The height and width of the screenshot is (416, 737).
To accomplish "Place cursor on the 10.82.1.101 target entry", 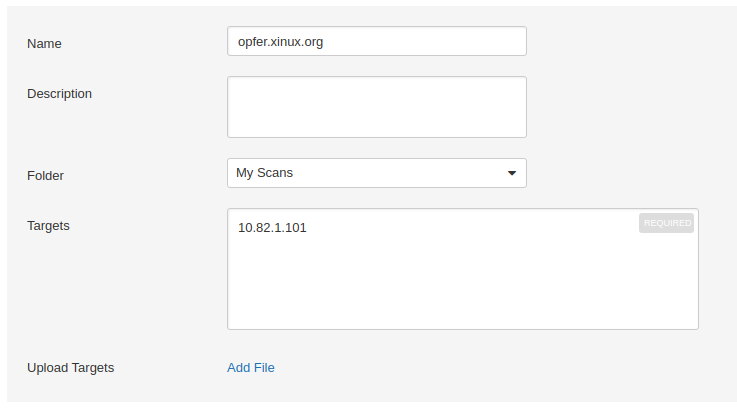I will point(272,228).
